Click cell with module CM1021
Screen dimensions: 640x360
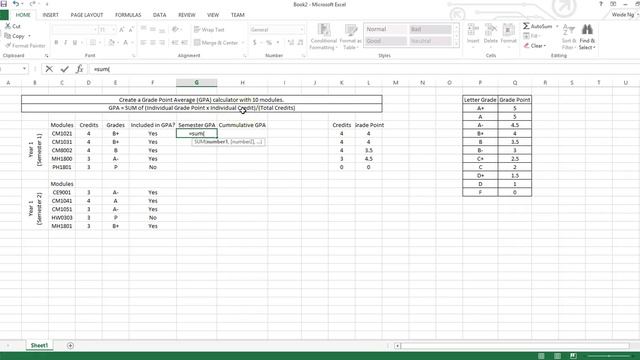62,133
